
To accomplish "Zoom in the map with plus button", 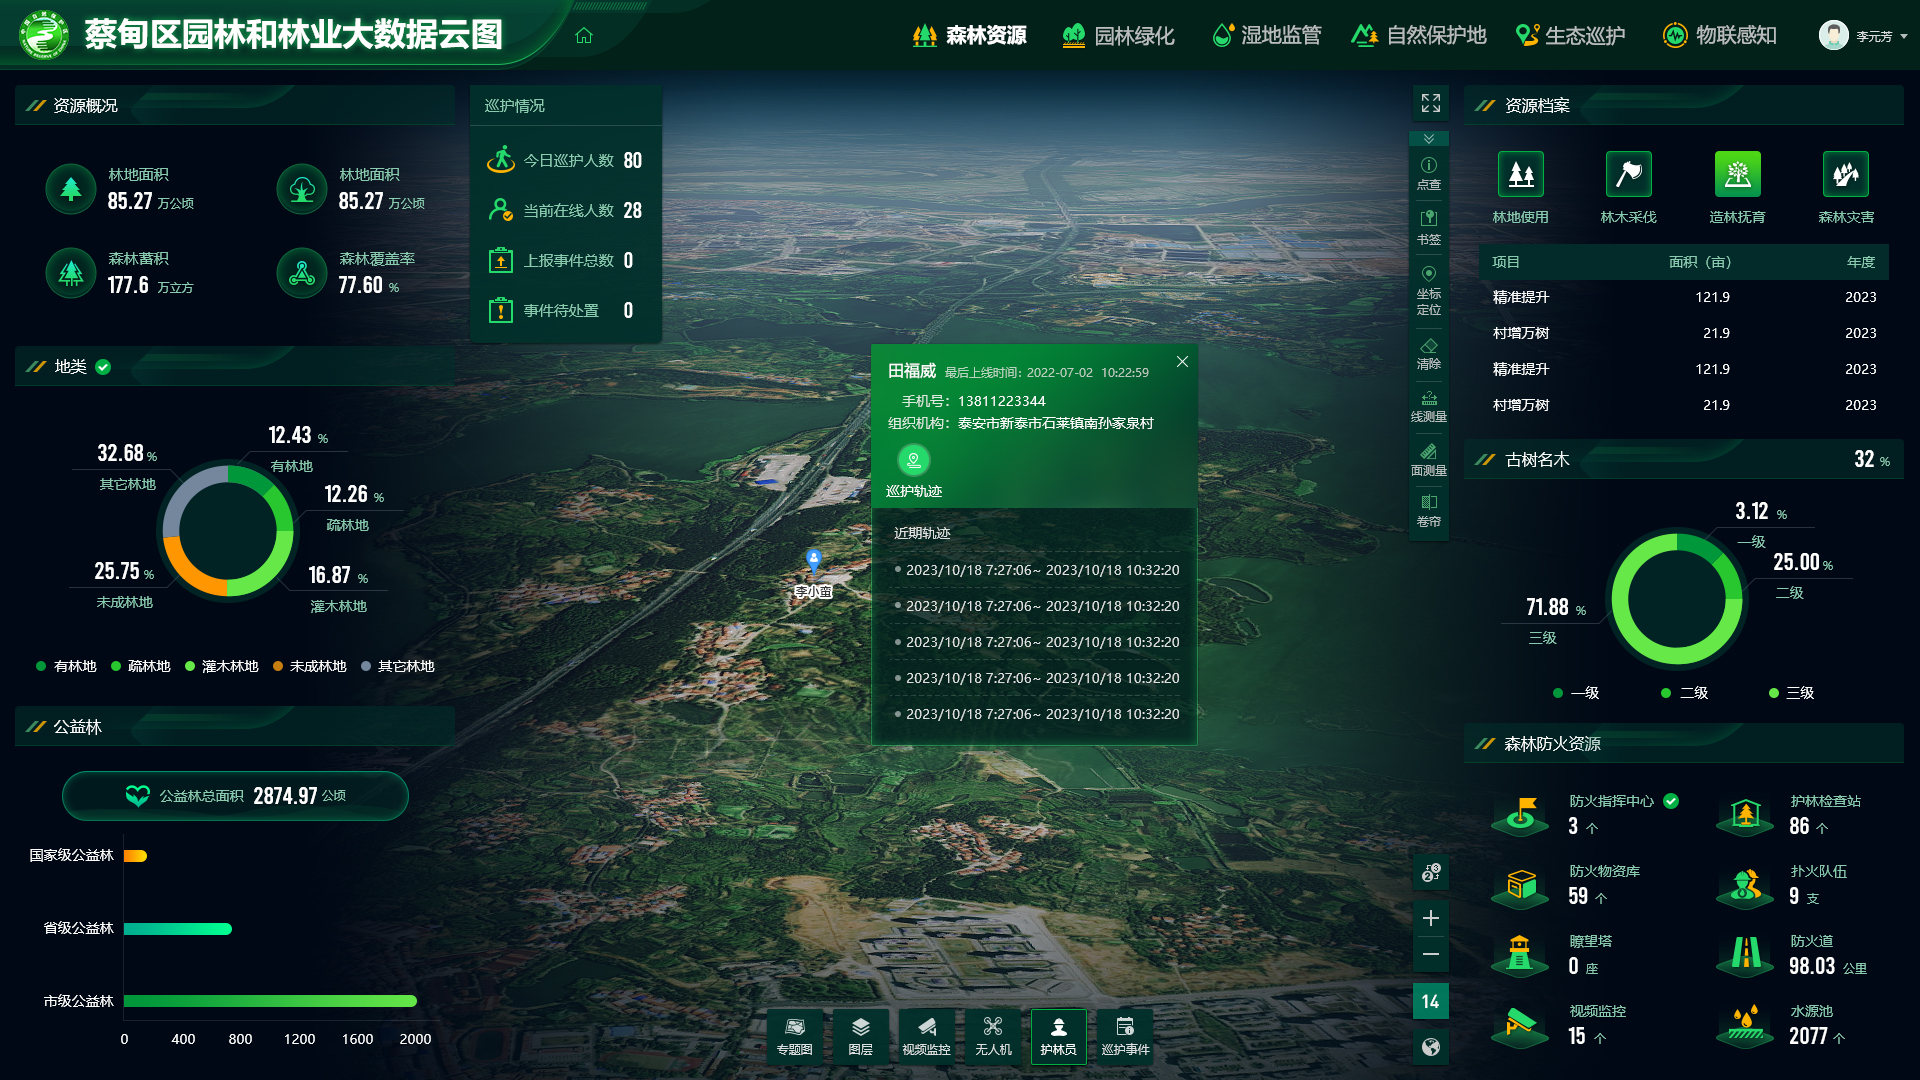I will coord(1431,918).
